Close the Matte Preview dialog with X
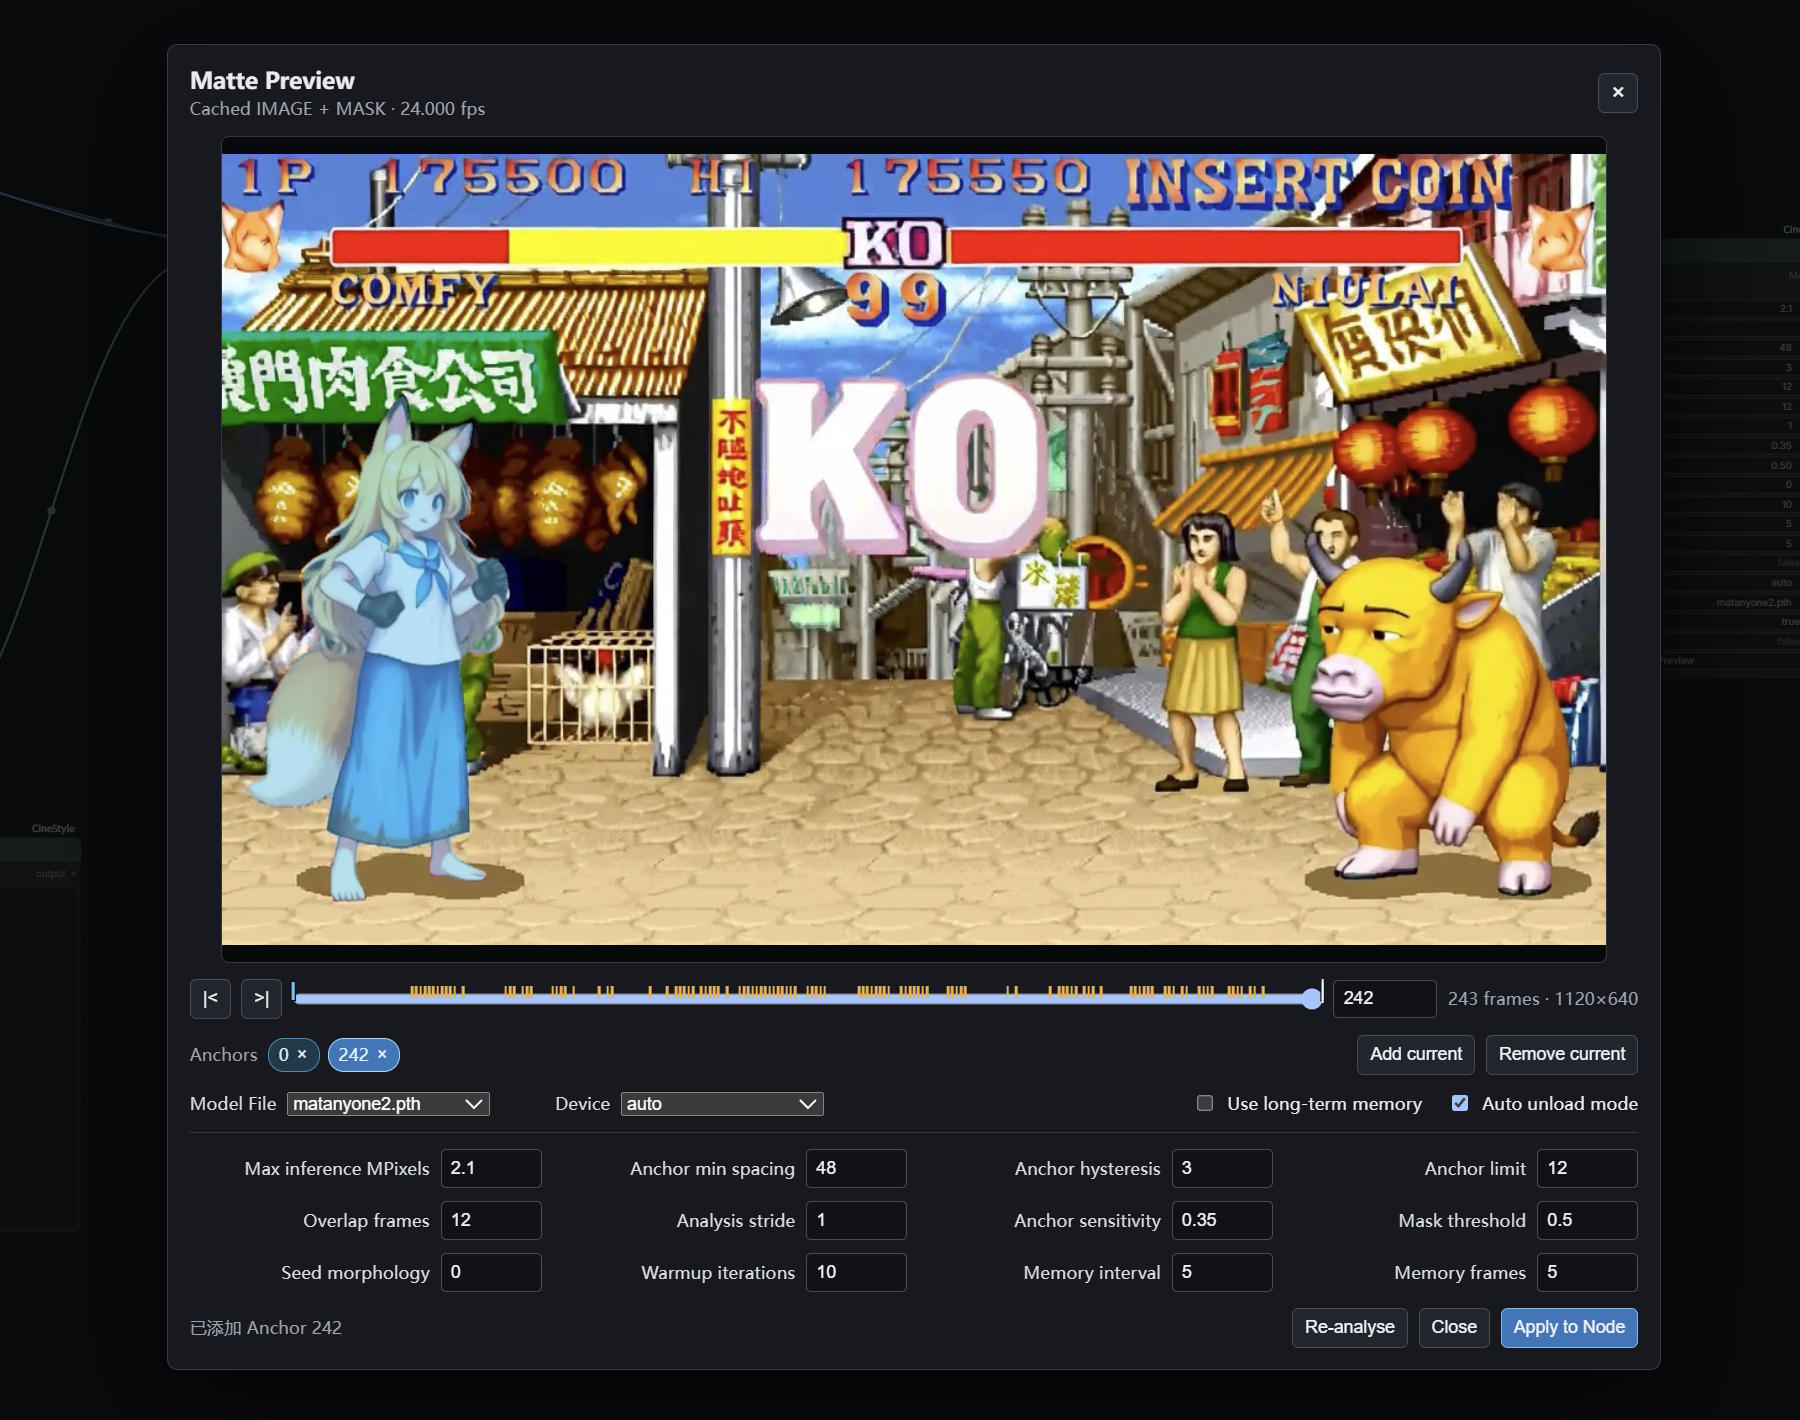1800x1420 pixels. pos(1617,93)
